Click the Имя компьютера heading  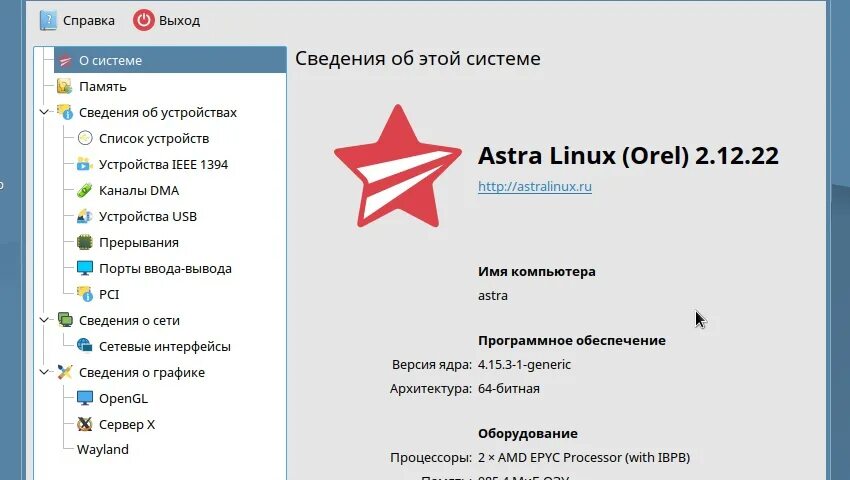click(x=537, y=271)
